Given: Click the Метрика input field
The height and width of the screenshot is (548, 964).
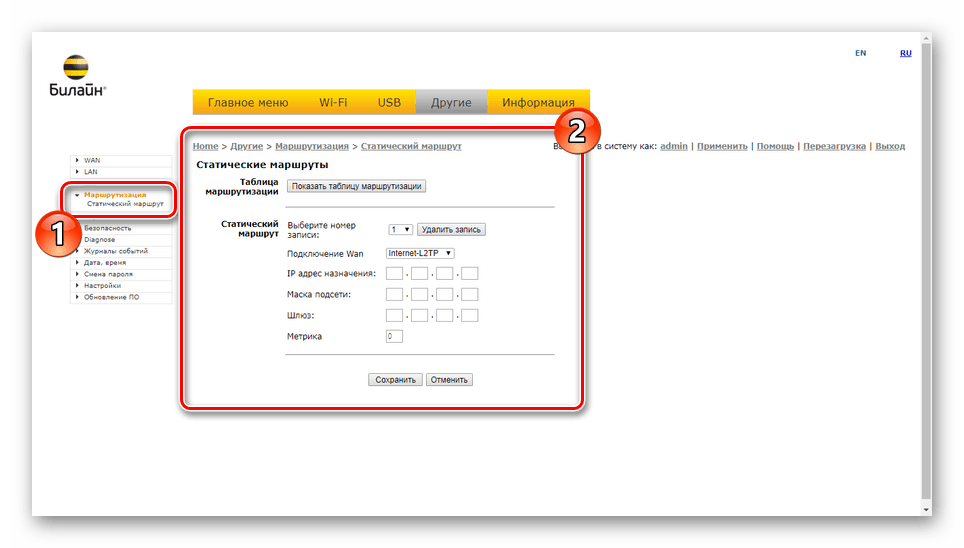Looking at the screenshot, I should 394,336.
